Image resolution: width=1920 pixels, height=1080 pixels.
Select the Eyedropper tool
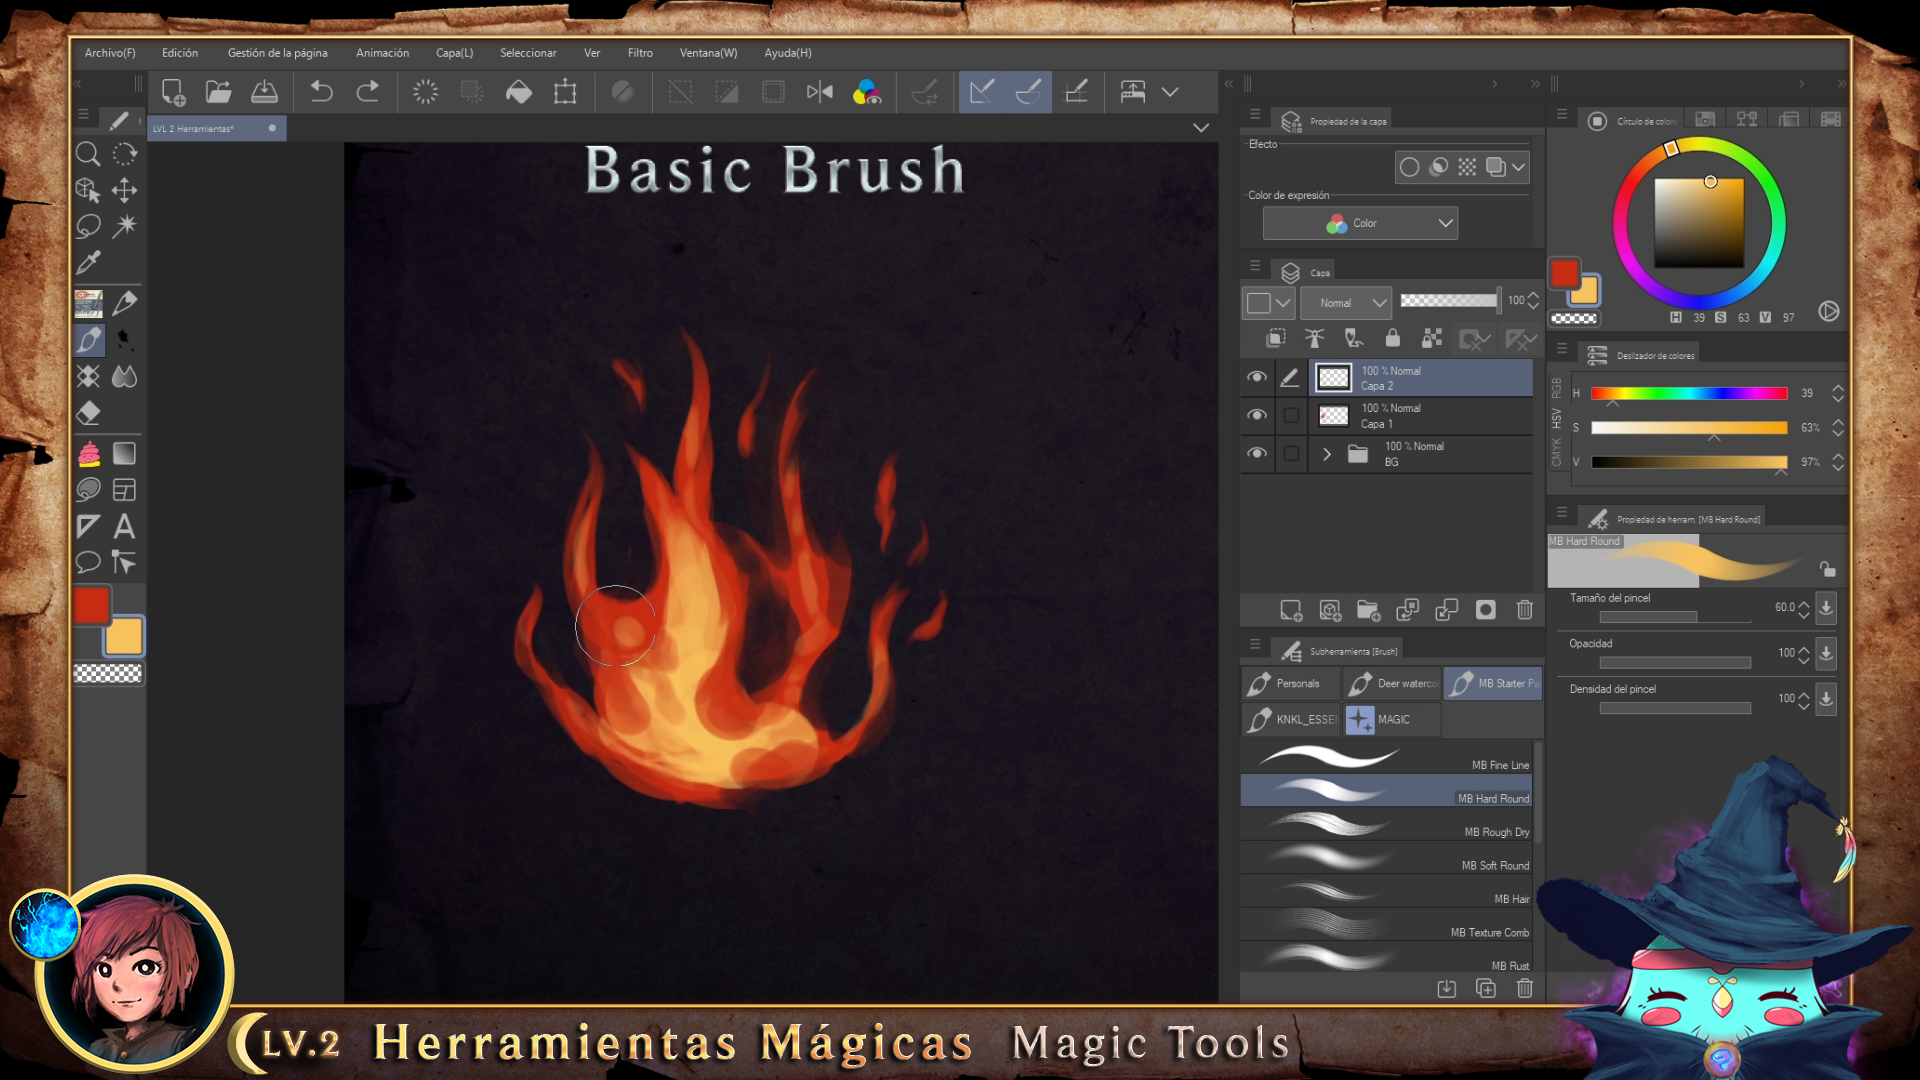(88, 263)
